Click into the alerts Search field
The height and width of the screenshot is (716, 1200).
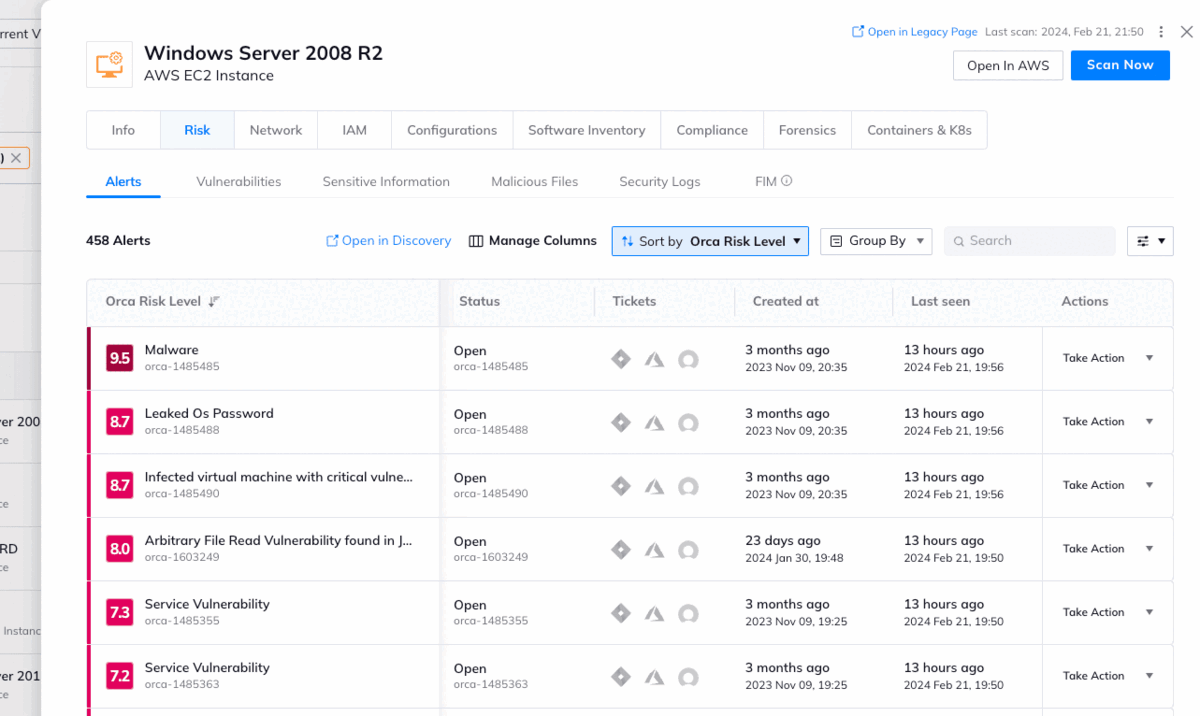(1030, 241)
